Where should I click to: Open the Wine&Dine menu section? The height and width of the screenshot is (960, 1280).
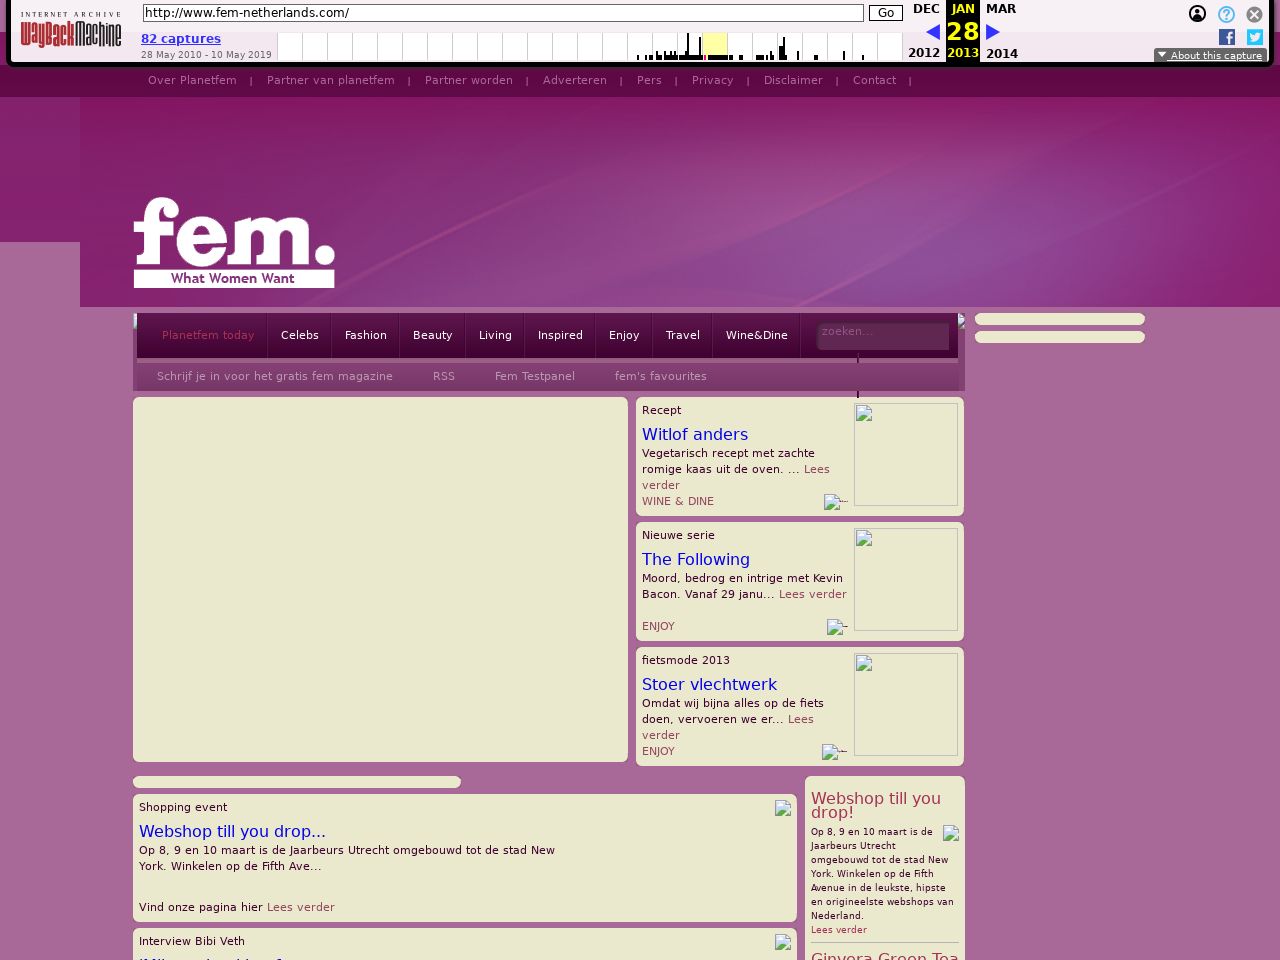tap(756, 336)
